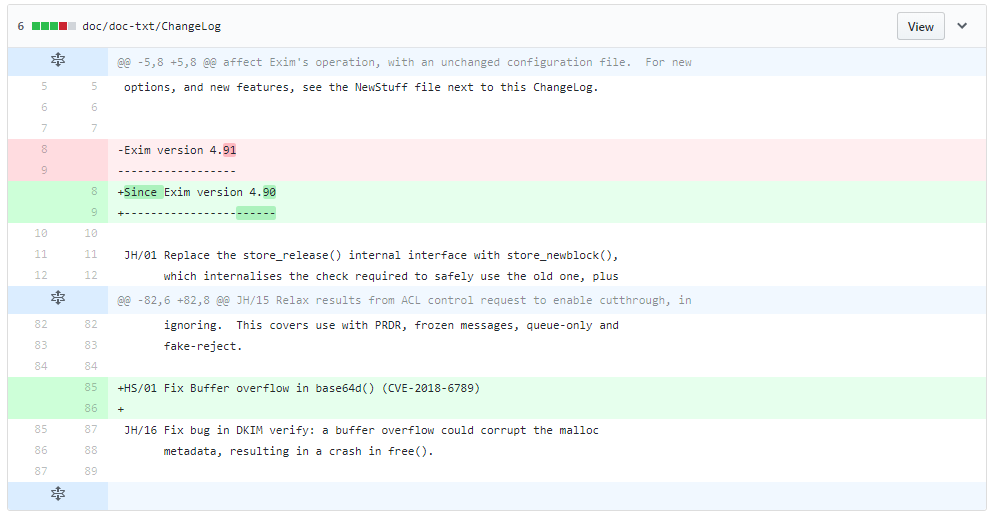
Task: Expand hidden lines between lines 12 and 82
Action: click(58, 299)
